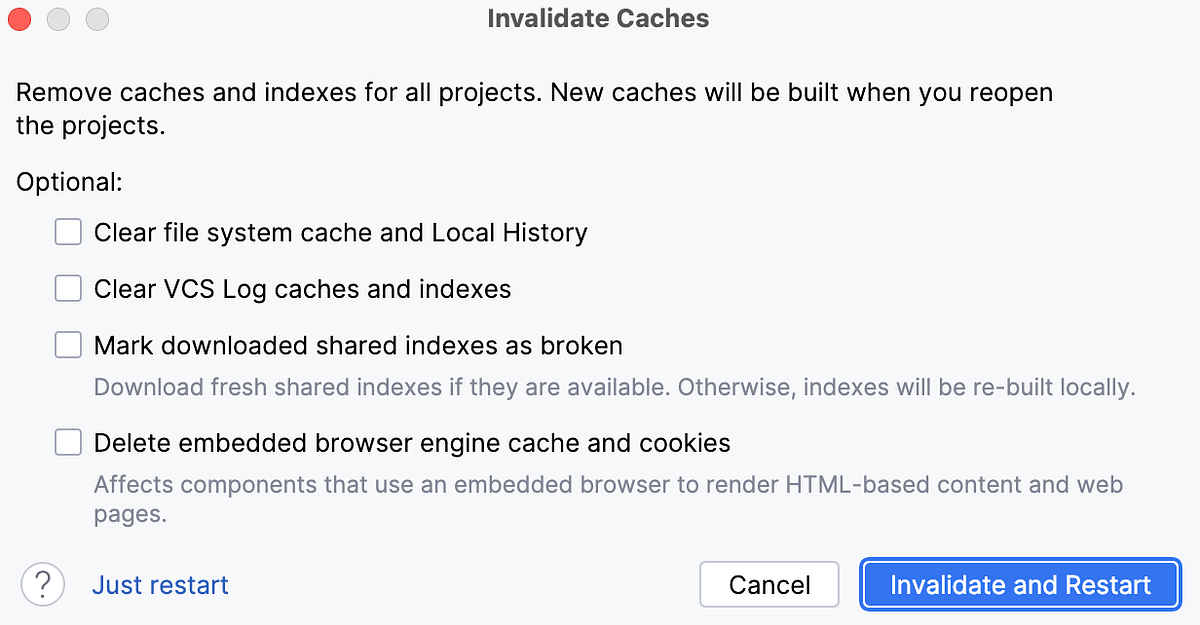Select the help bubble icon at bottom left
1200x625 pixels.
[42, 584]
